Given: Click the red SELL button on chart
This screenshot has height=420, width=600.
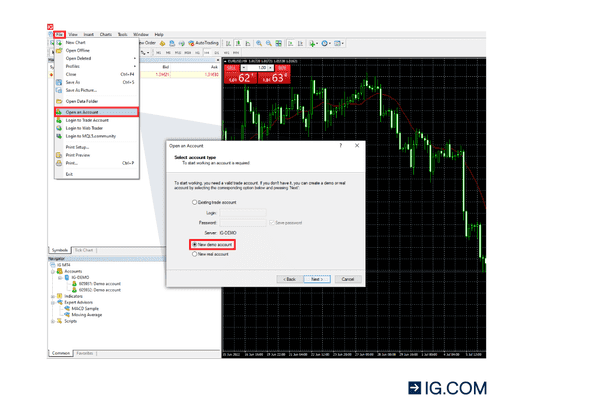Looking at the screenshot, I should (x=239, y=74).
